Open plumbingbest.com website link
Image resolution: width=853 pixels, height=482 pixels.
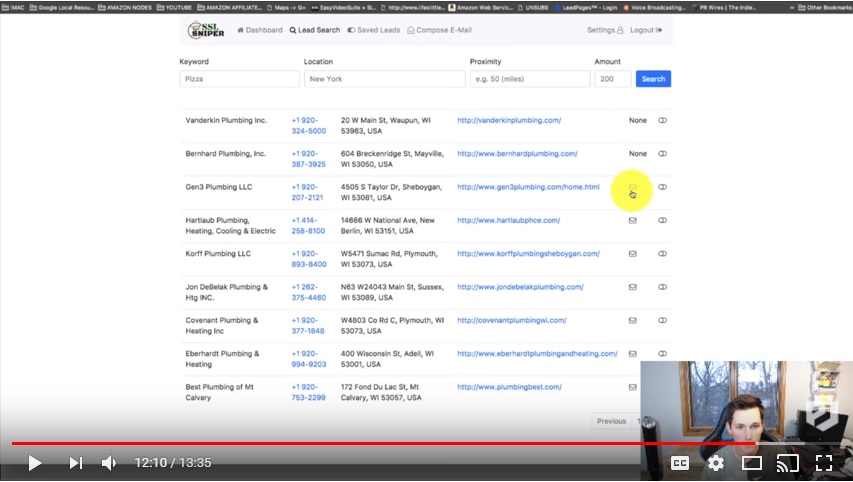[x=510, y=387]
